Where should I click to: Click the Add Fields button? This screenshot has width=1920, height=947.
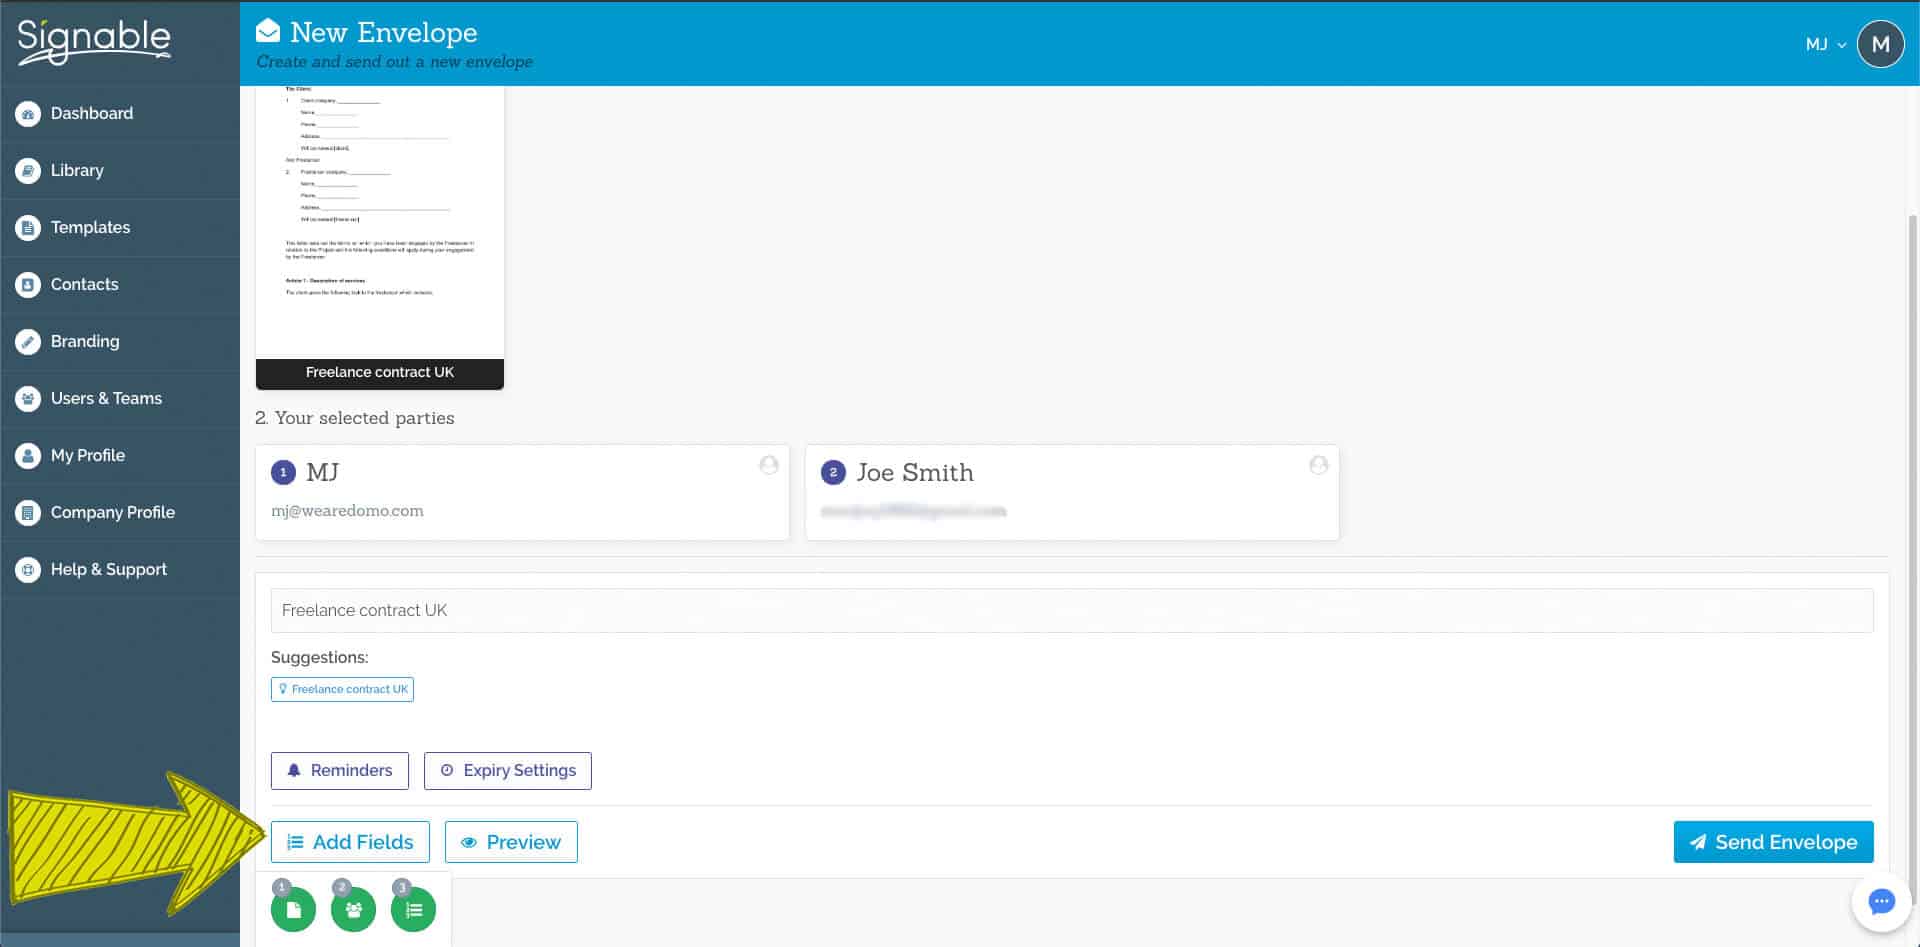pos(350,842)
